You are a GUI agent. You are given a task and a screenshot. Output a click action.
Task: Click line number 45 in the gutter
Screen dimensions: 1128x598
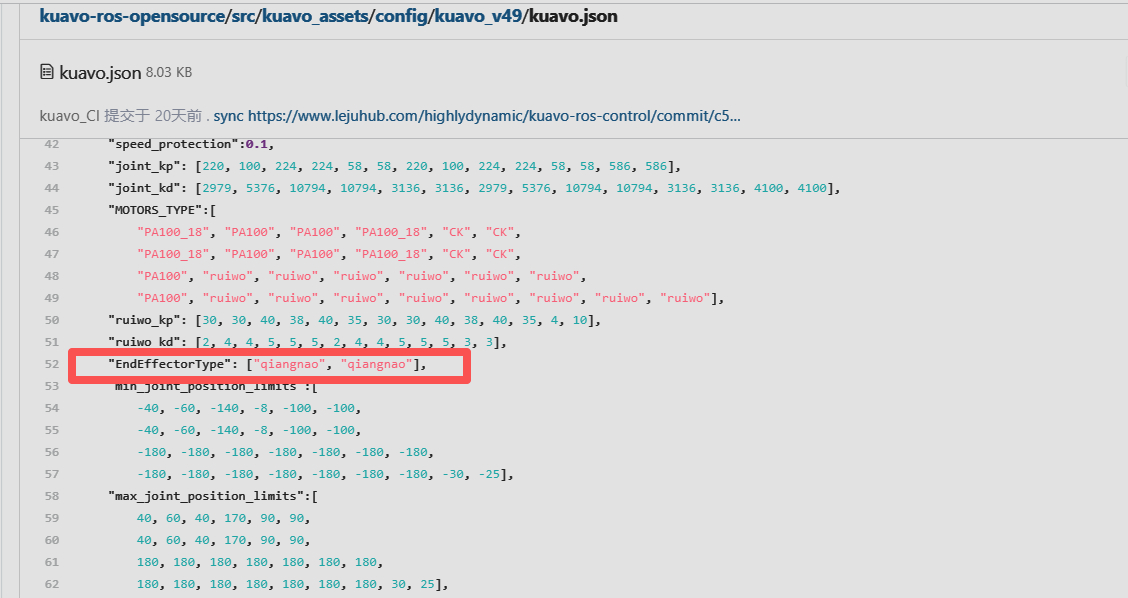52,210
